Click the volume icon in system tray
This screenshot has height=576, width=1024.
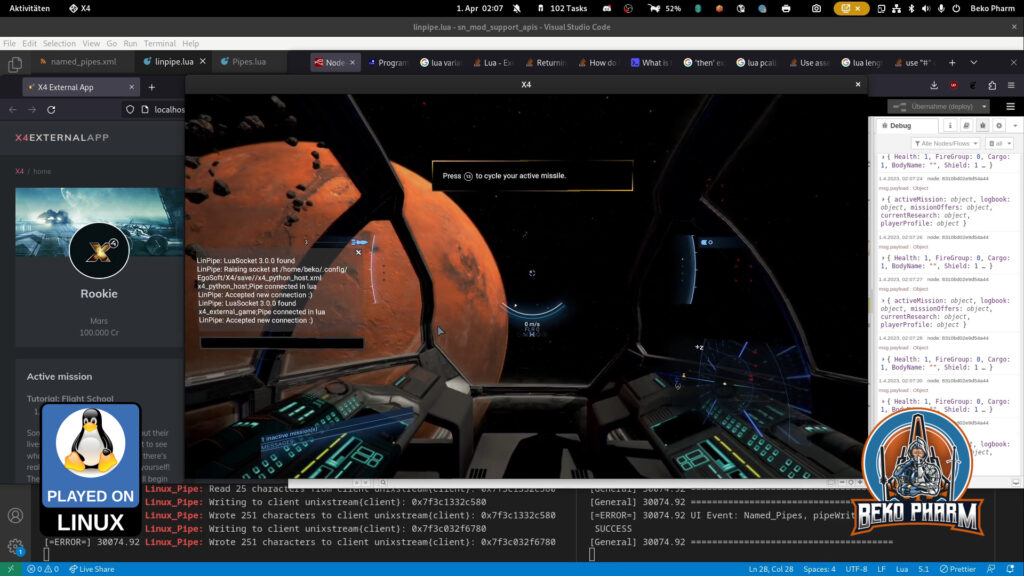point(926,8)
